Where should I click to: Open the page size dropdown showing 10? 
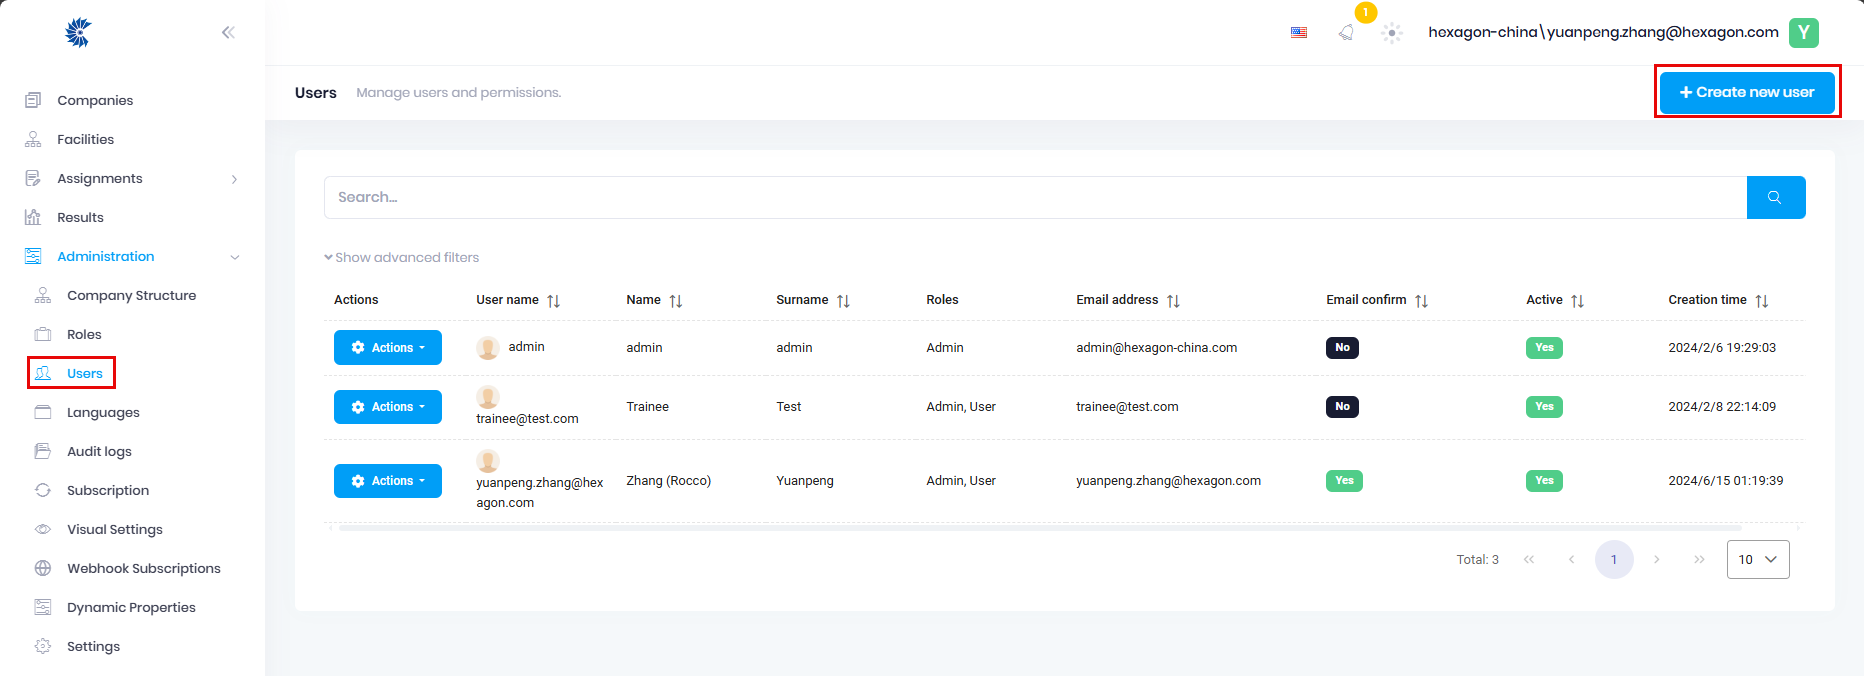point(1757,560)
